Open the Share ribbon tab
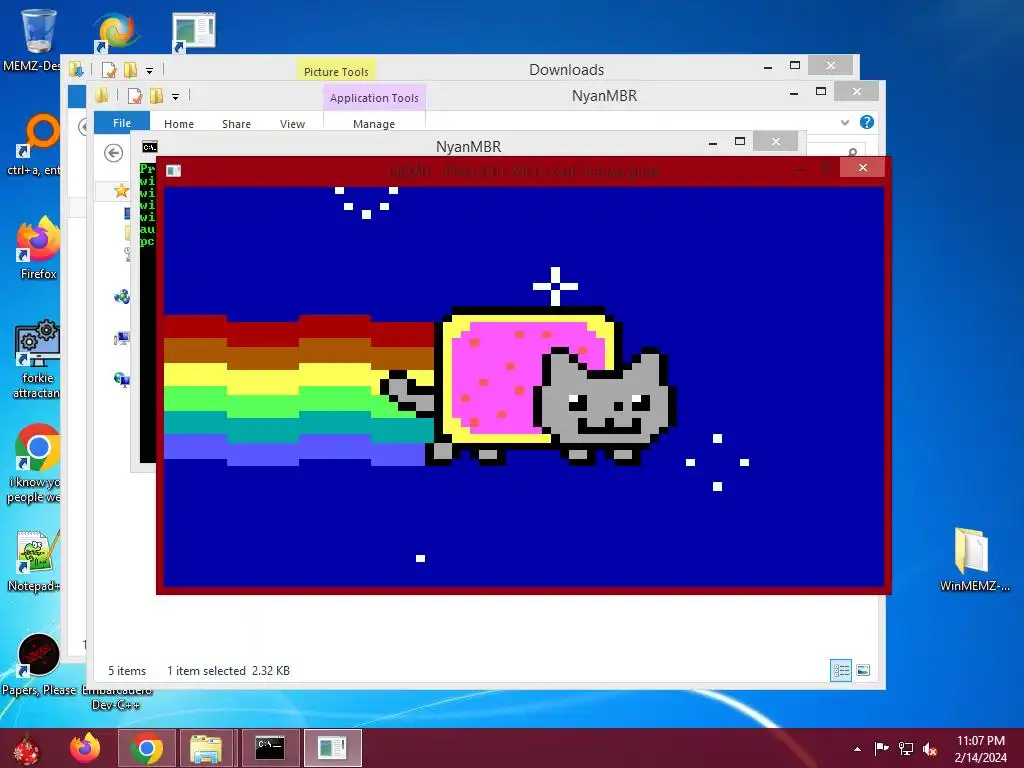This screenshot has height=768, width=1024. coord(236,123)
